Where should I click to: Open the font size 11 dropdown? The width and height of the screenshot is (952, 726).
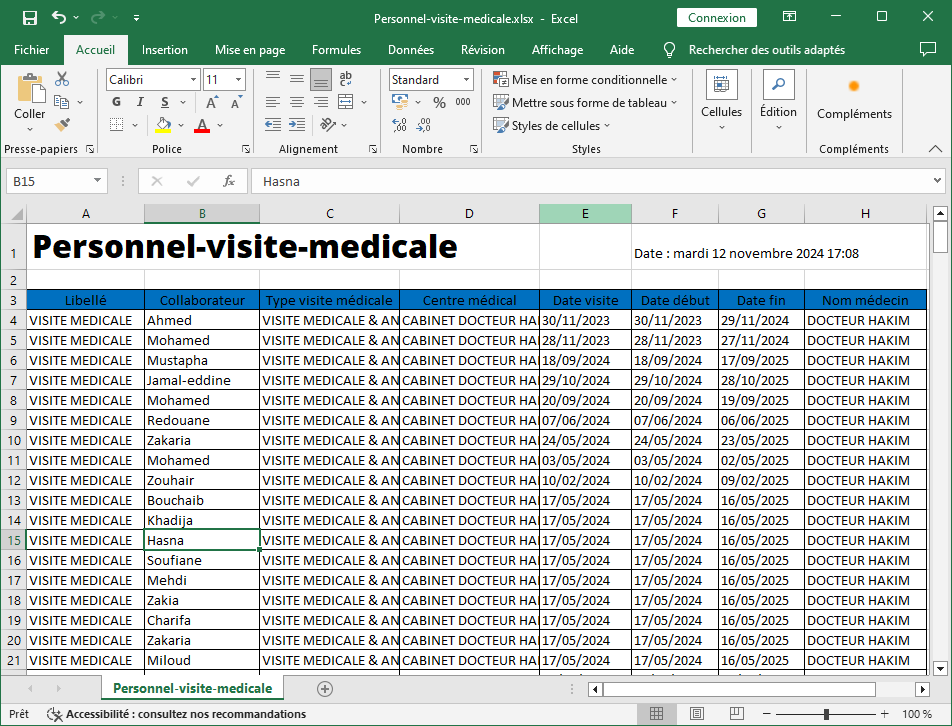[239, 80]
